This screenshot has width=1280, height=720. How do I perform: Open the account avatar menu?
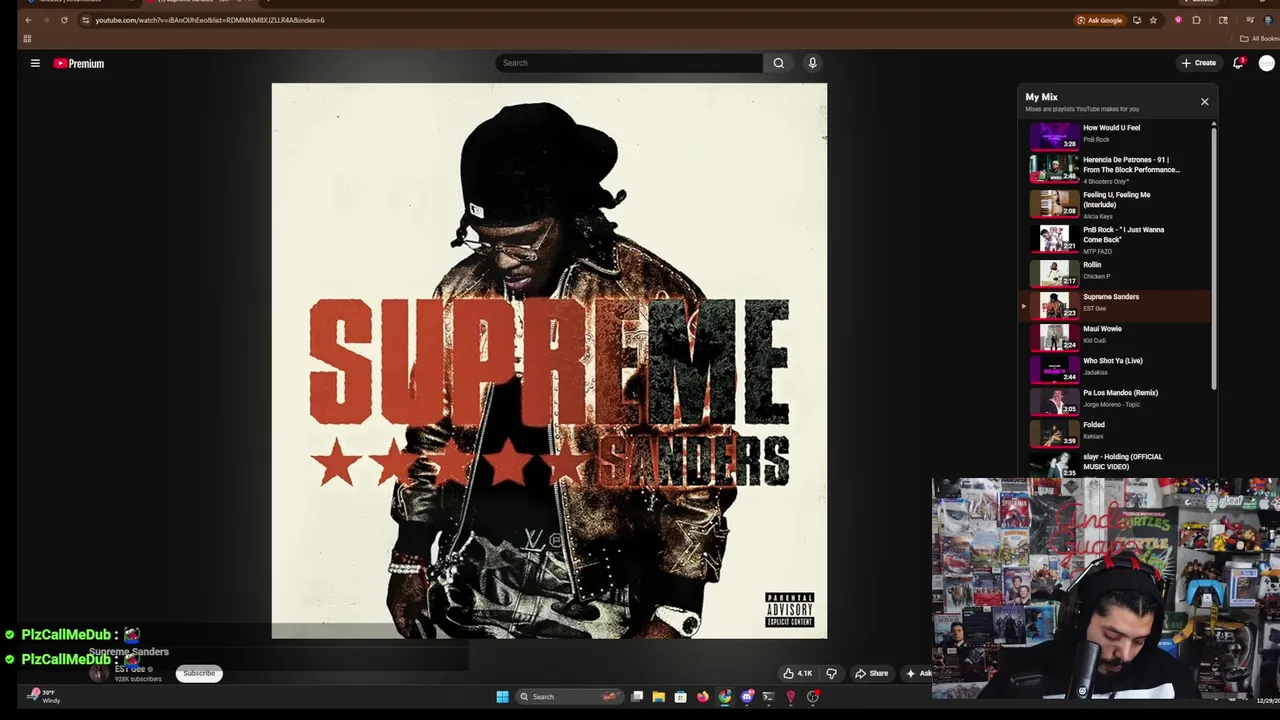pyautogui.click(x=1267, y=63)
